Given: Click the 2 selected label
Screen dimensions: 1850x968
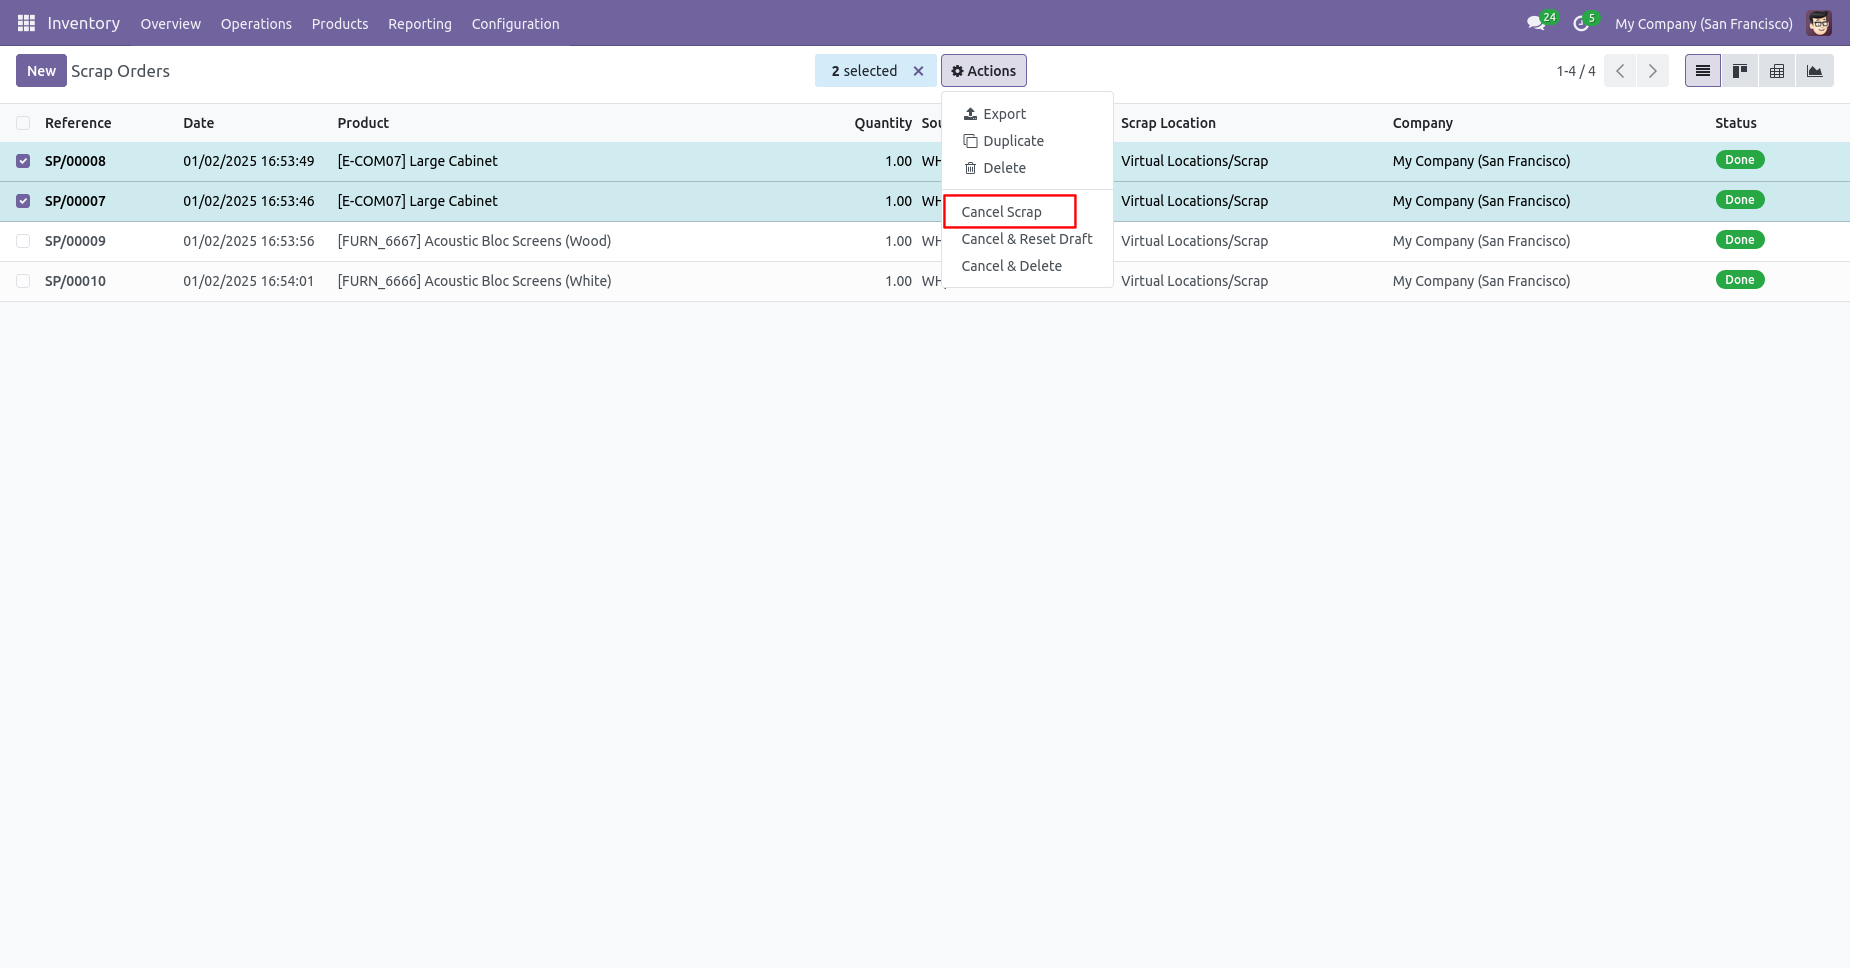Looking at the screenshot, I should (x=864, y=71).
